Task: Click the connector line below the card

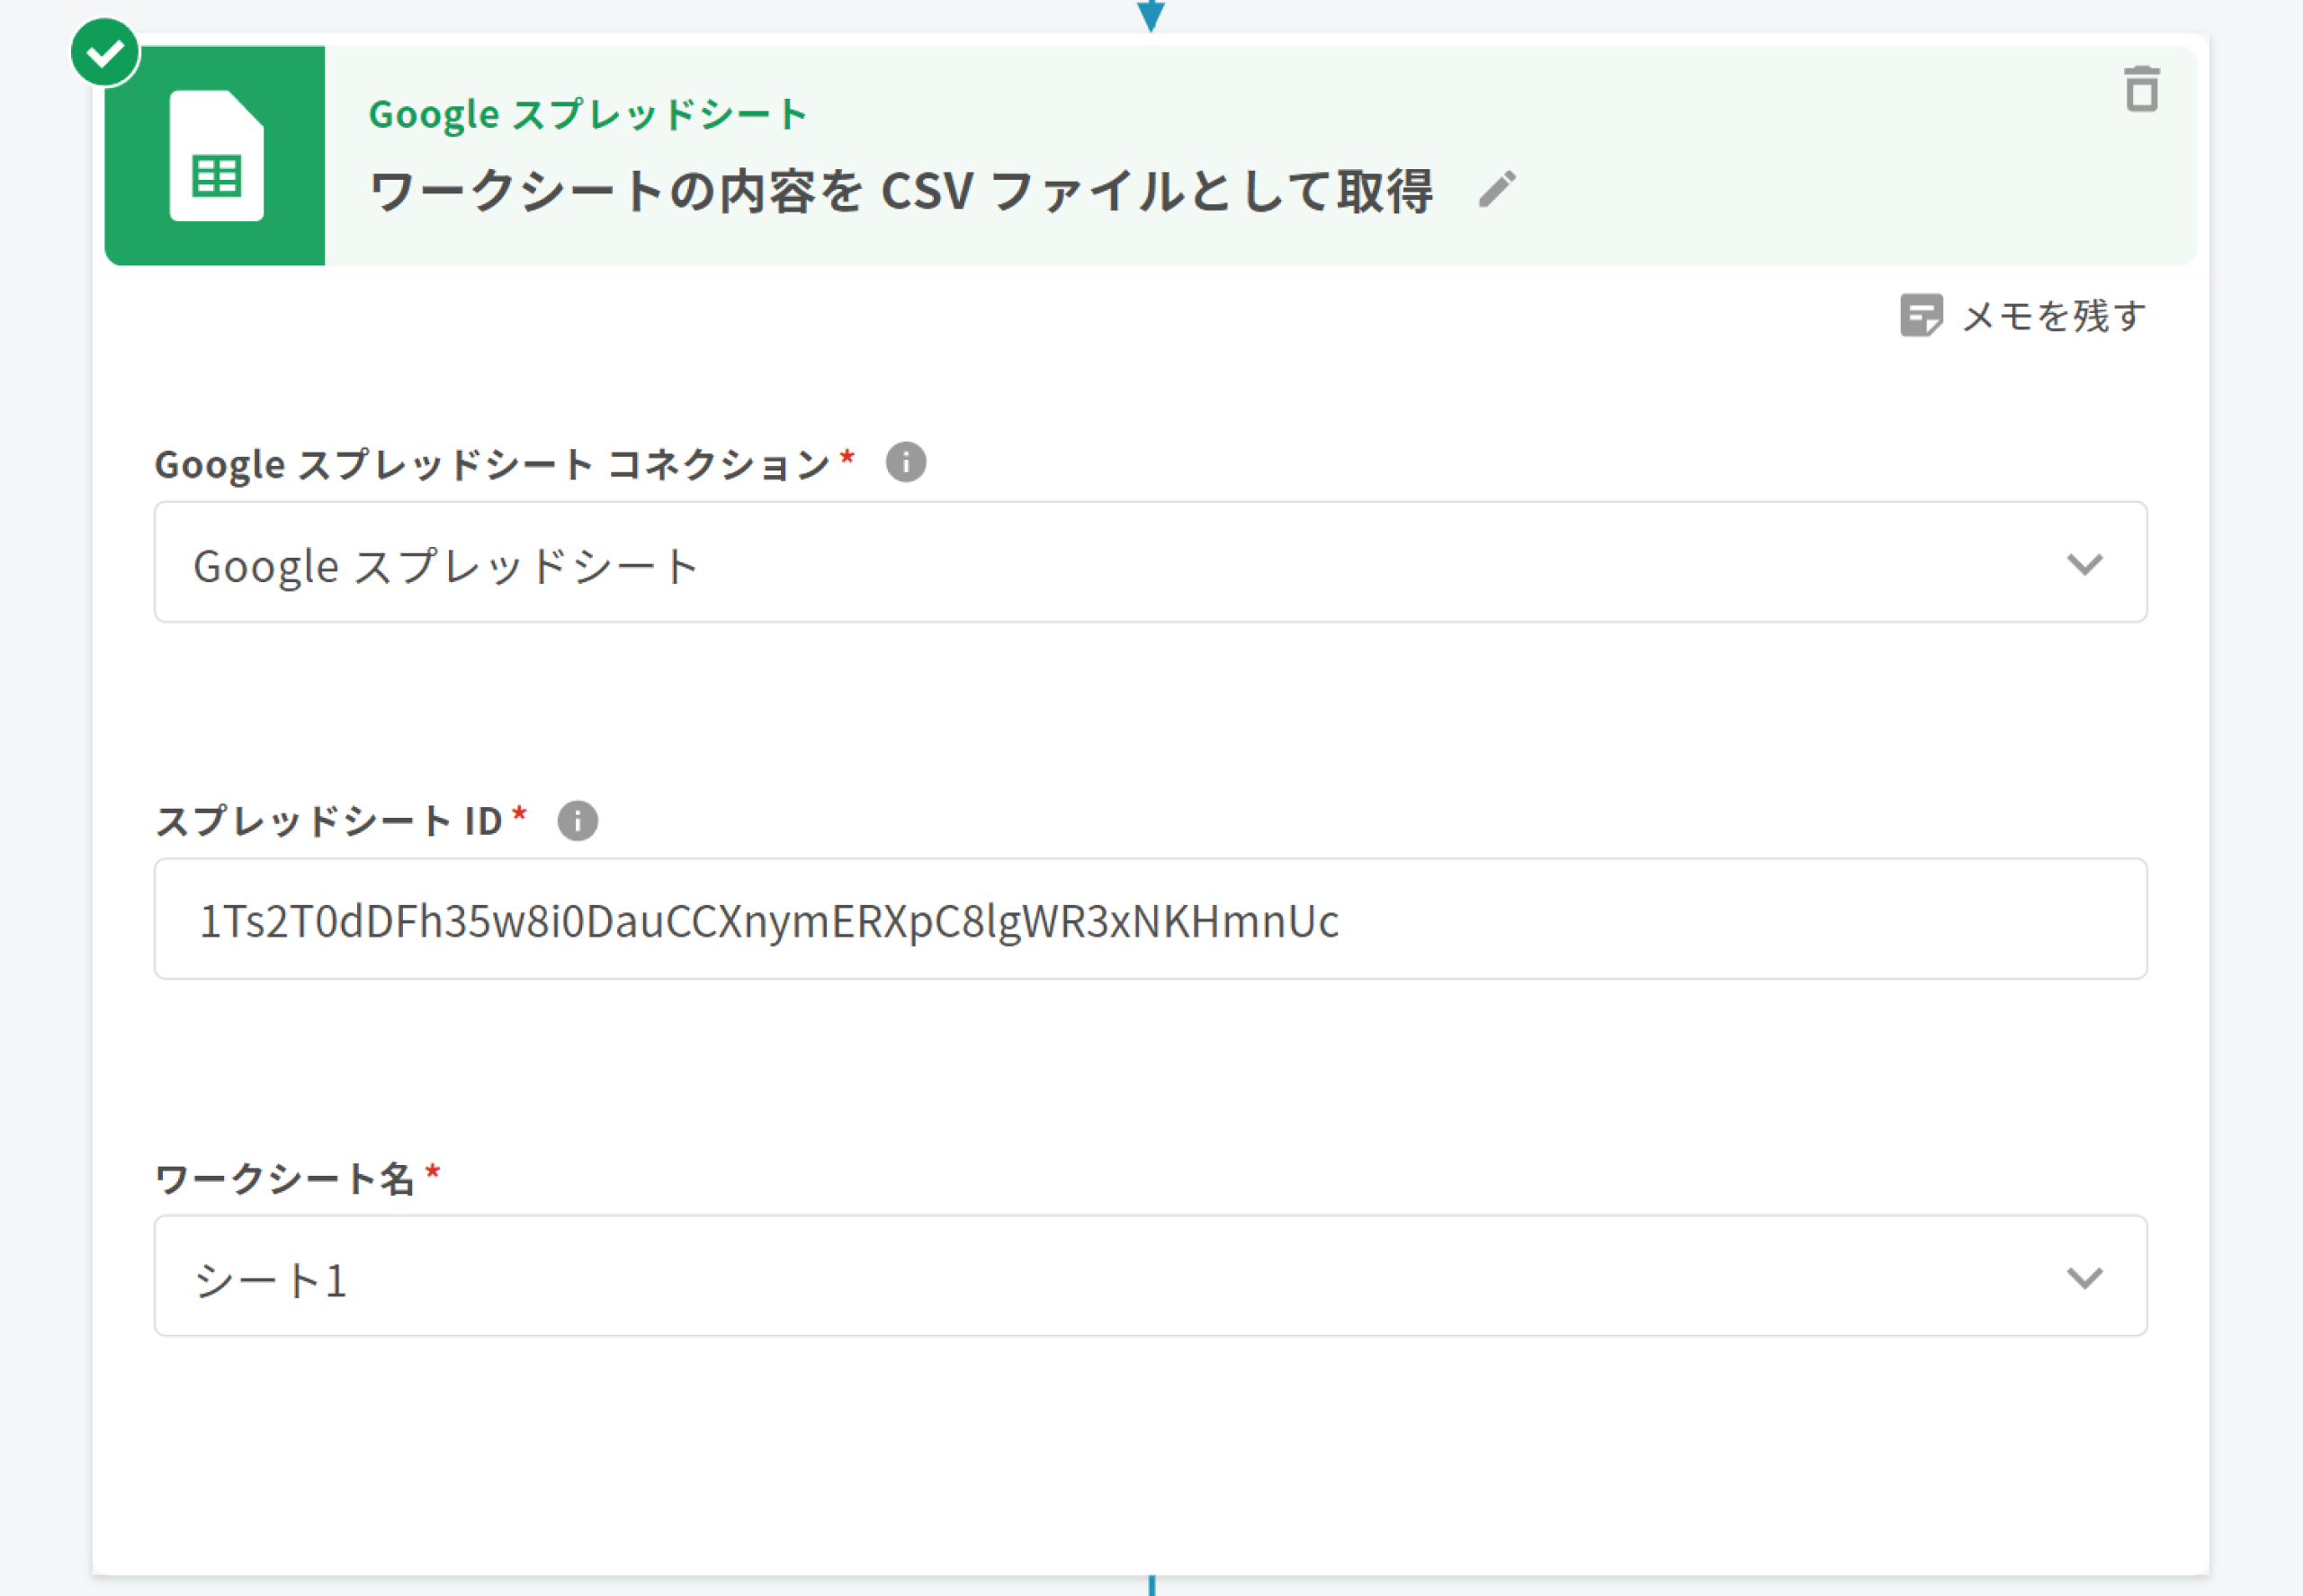Action: coord(1152,1586)
